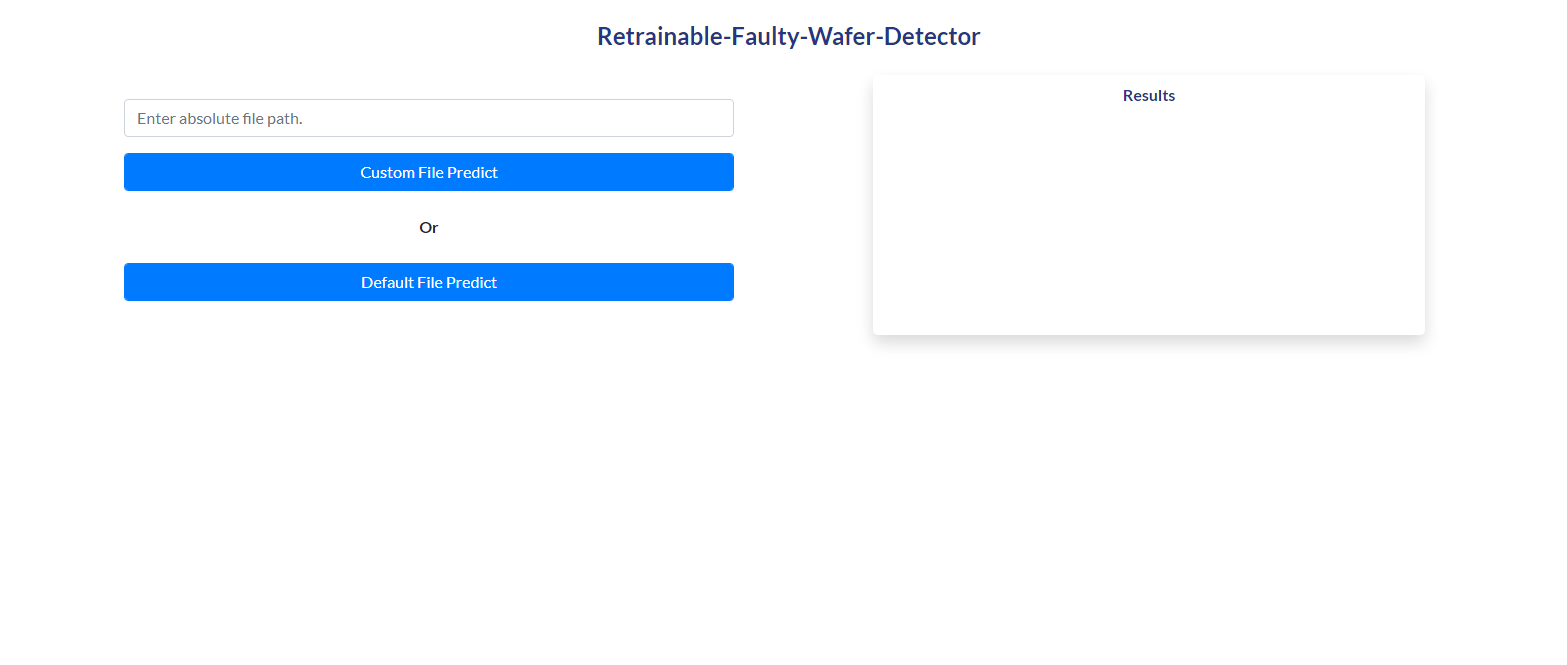Click the "Or" separator text
This screenshot has height=665, width=1567.
428,227
